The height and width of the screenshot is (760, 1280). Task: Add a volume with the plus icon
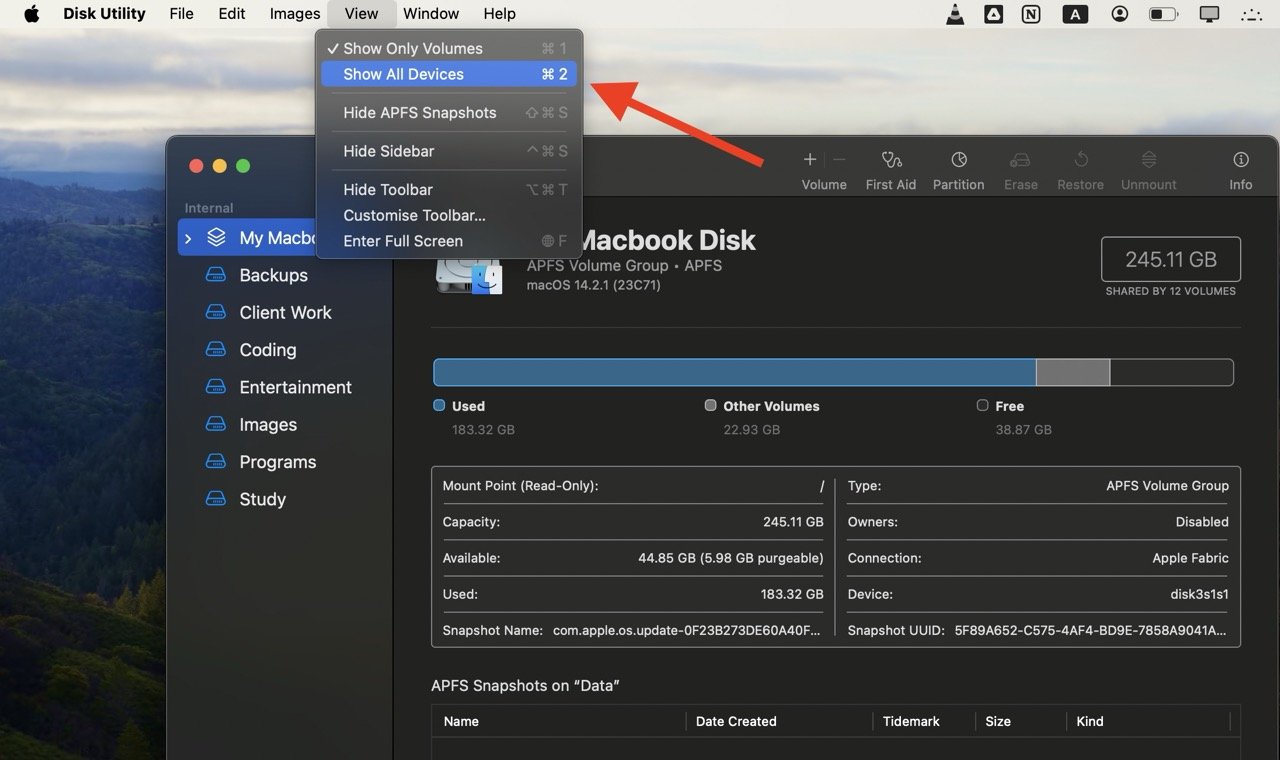pos(810,160)
